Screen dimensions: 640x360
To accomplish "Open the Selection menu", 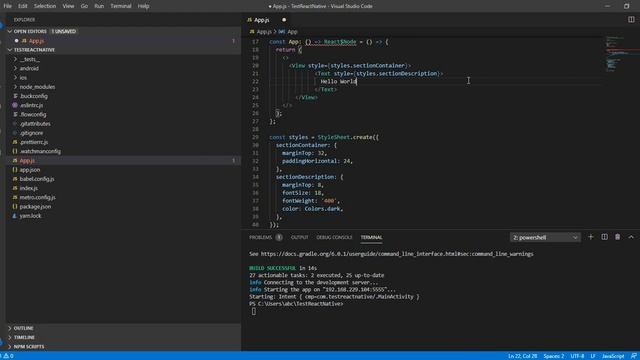I will [x=45, y=6].
